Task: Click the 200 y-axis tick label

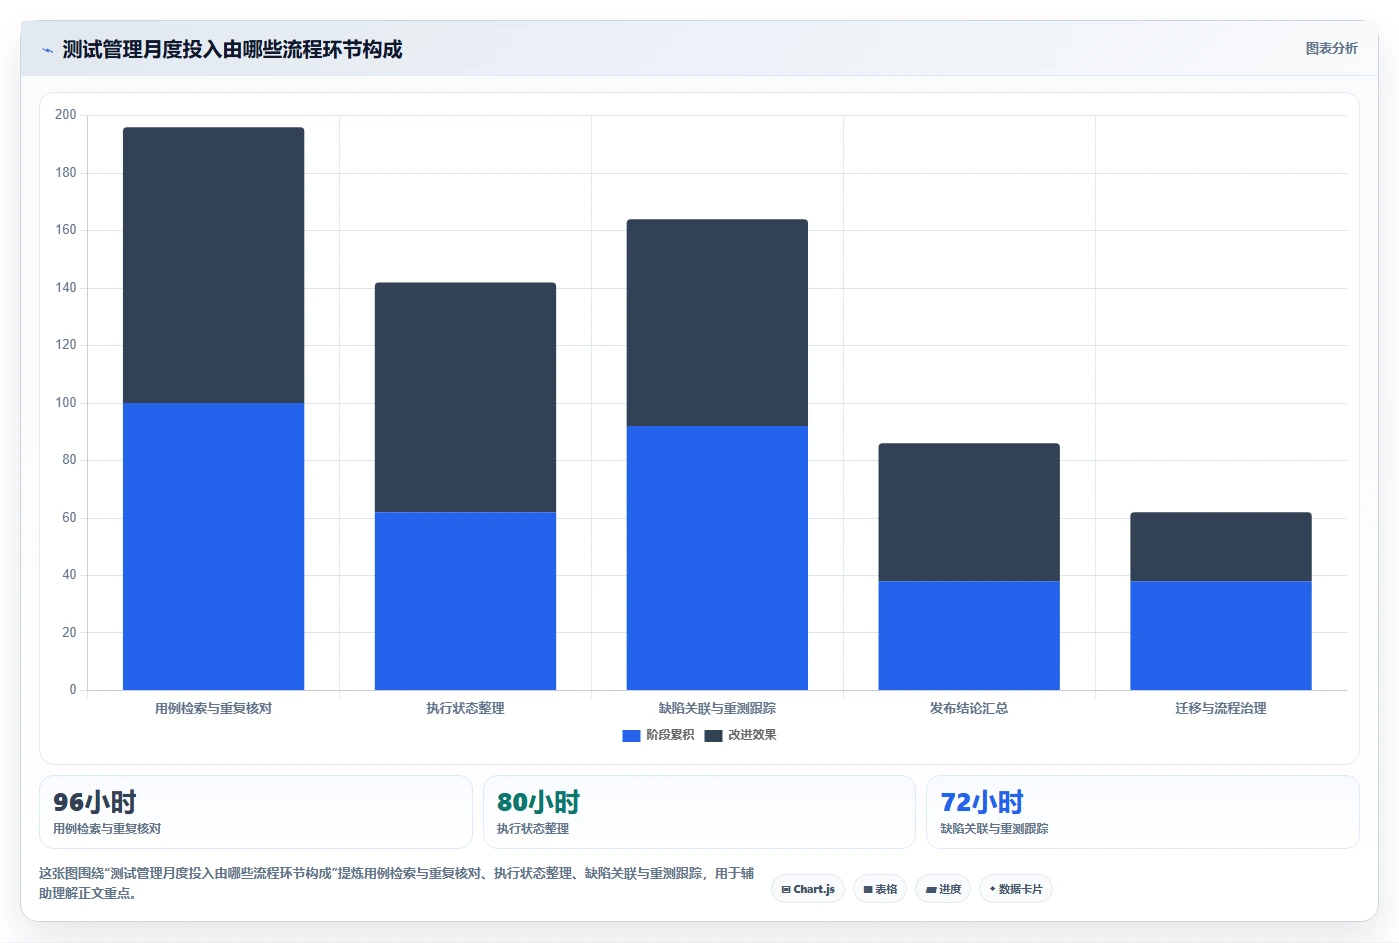Action: (66, 115)
